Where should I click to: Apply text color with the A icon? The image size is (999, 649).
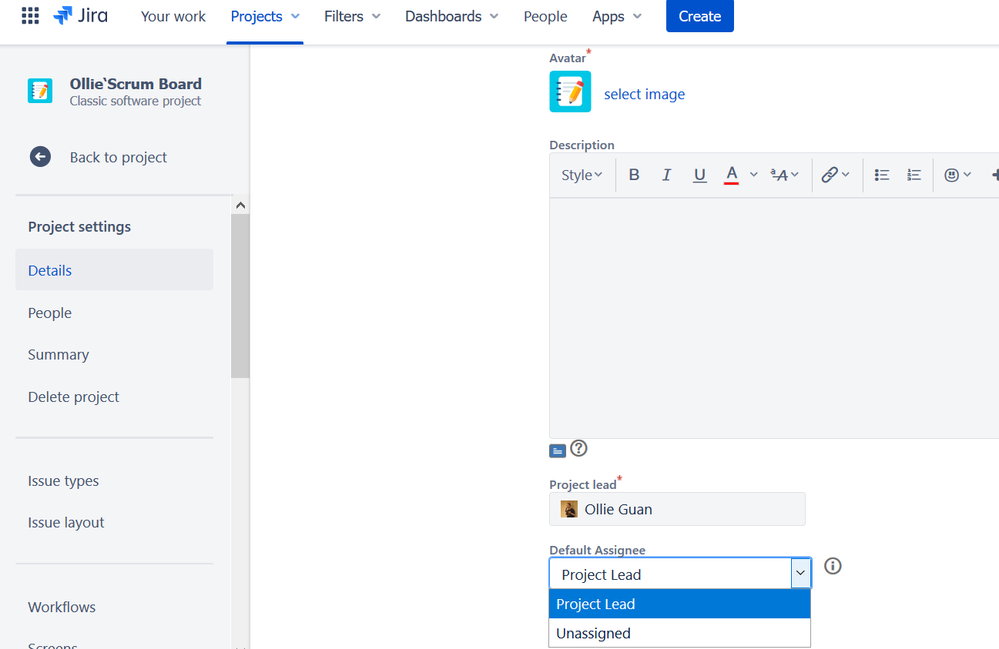click(731, 175)
